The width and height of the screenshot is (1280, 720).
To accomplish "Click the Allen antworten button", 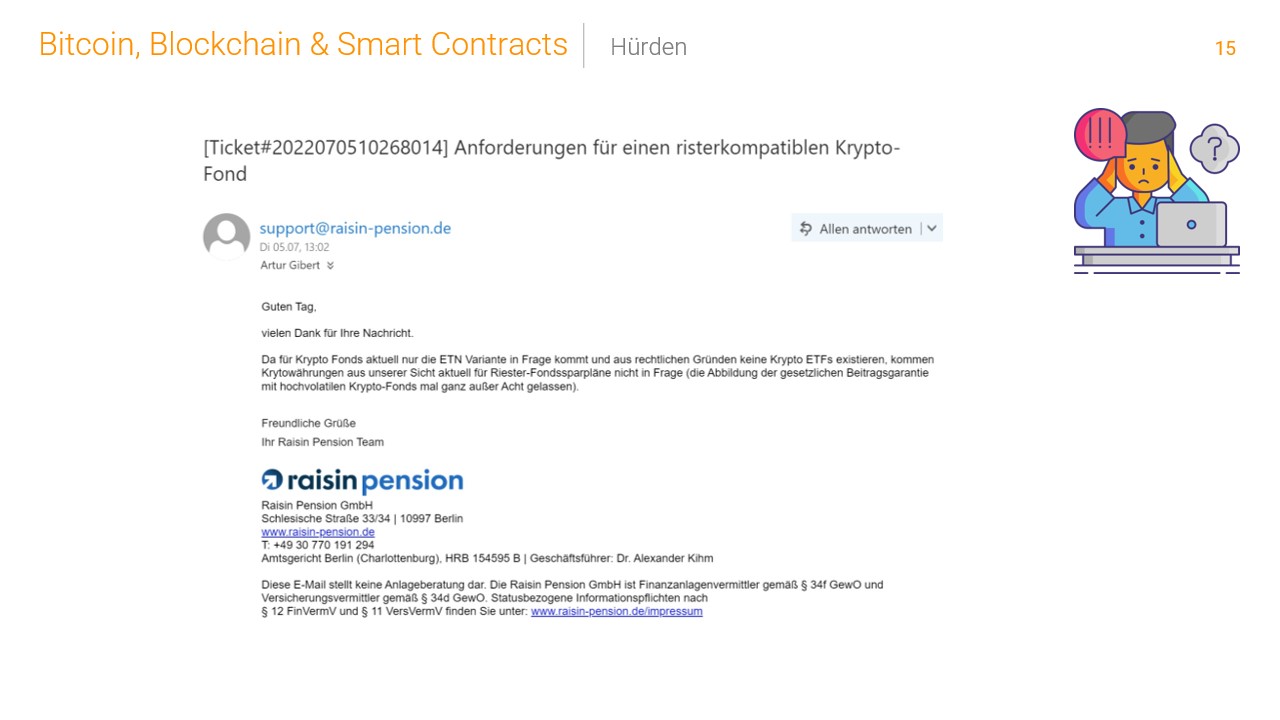I will [856, 228].
